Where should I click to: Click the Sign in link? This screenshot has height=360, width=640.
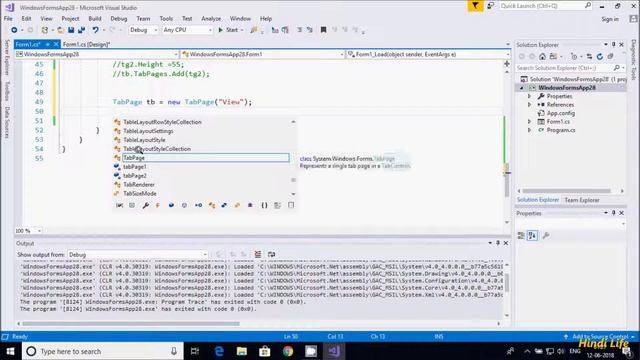click(610, 19)
